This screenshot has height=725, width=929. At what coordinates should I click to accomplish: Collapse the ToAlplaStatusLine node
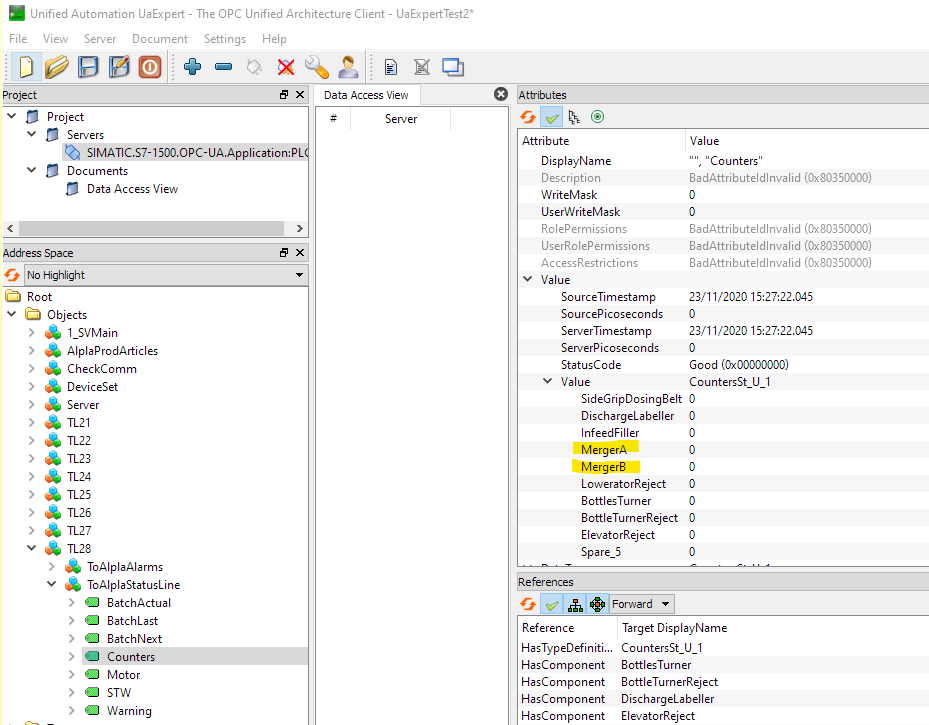coord(52,584)
